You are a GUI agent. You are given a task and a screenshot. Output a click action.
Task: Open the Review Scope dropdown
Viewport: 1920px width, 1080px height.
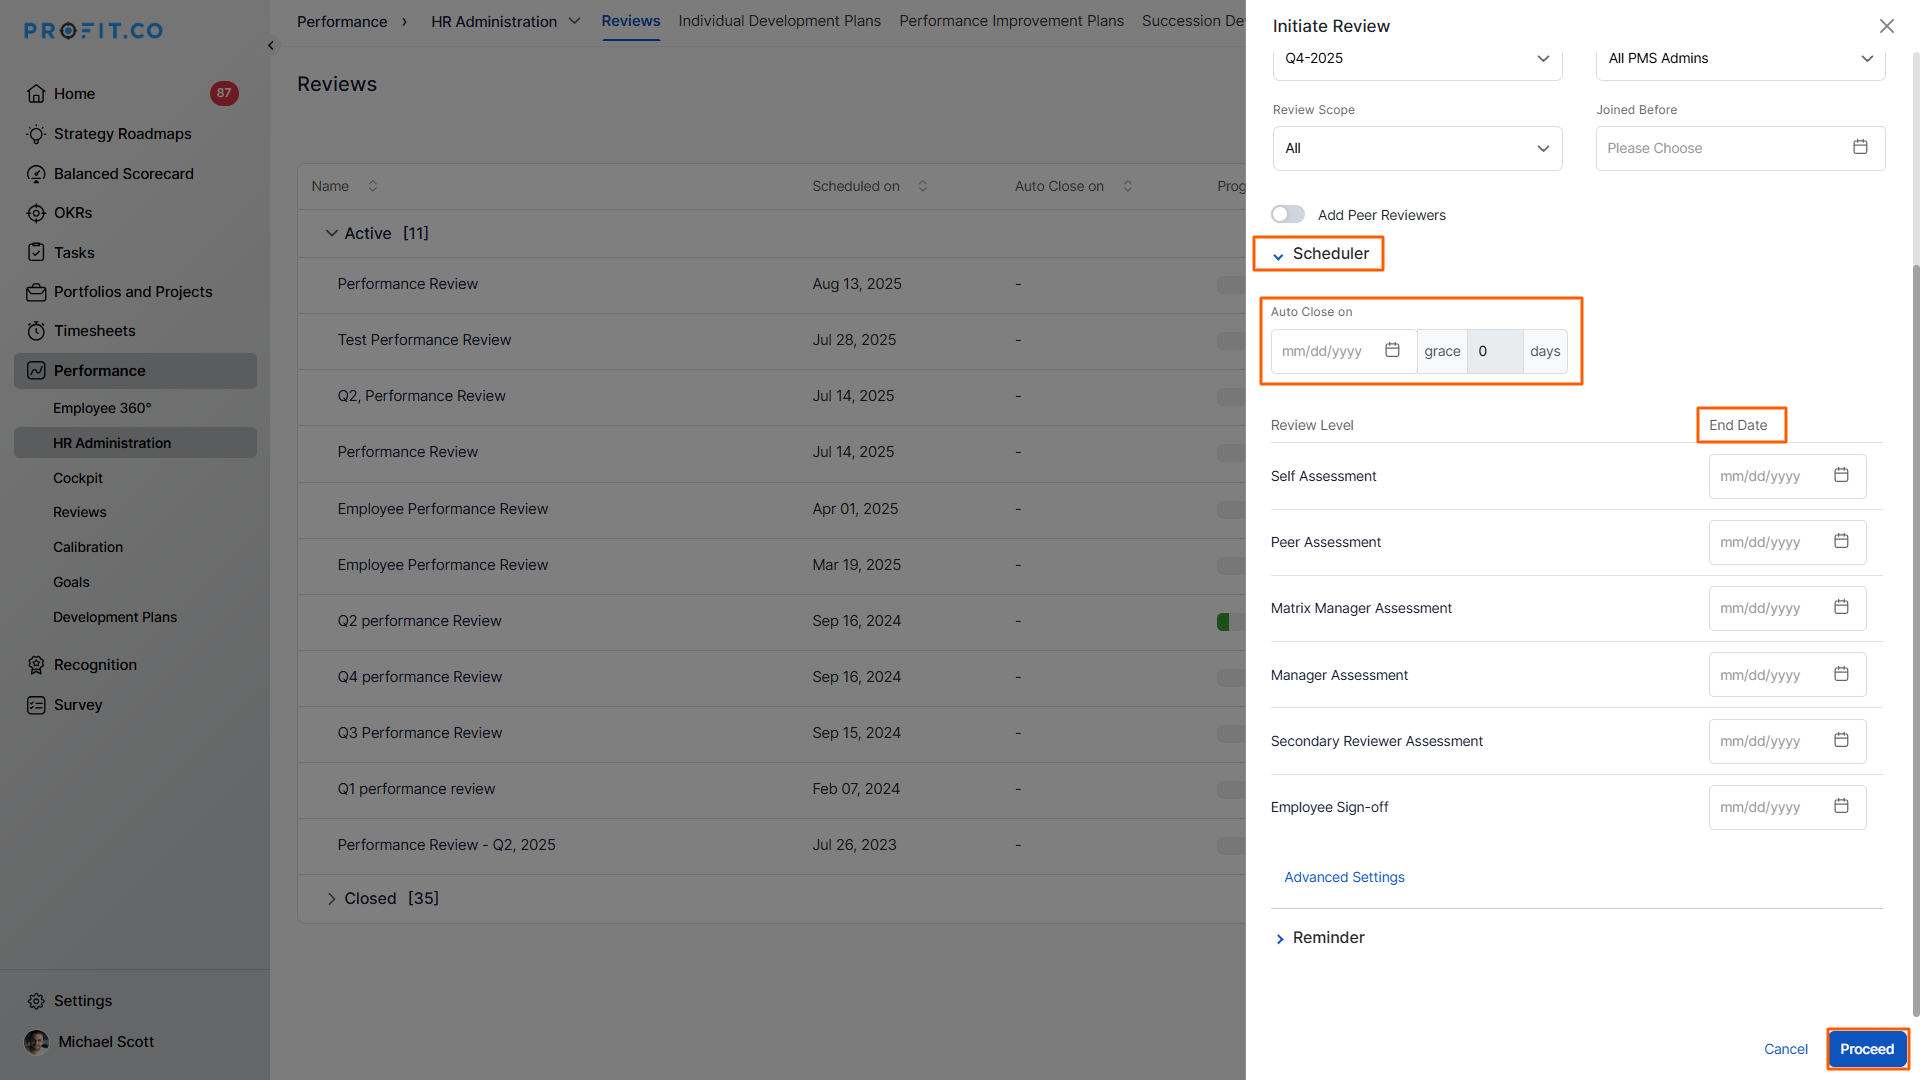coord(1417,148)
